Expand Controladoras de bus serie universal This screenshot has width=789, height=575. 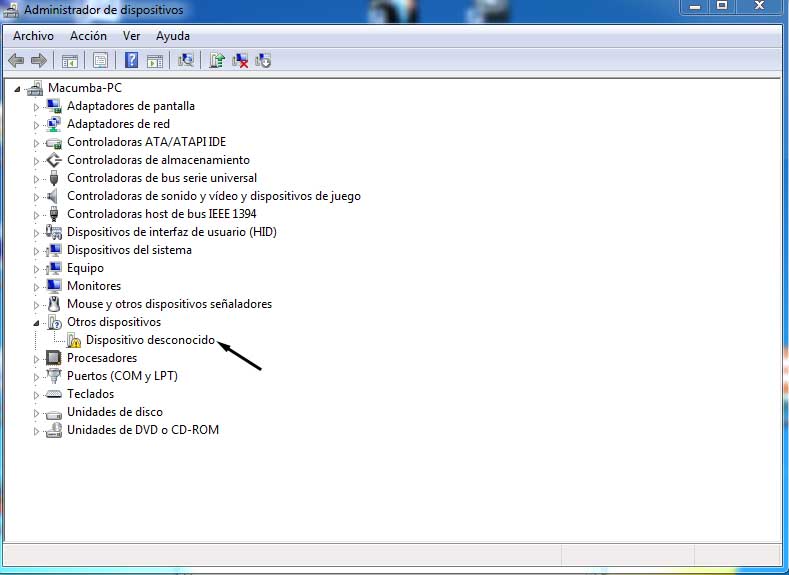click(36, 179)
